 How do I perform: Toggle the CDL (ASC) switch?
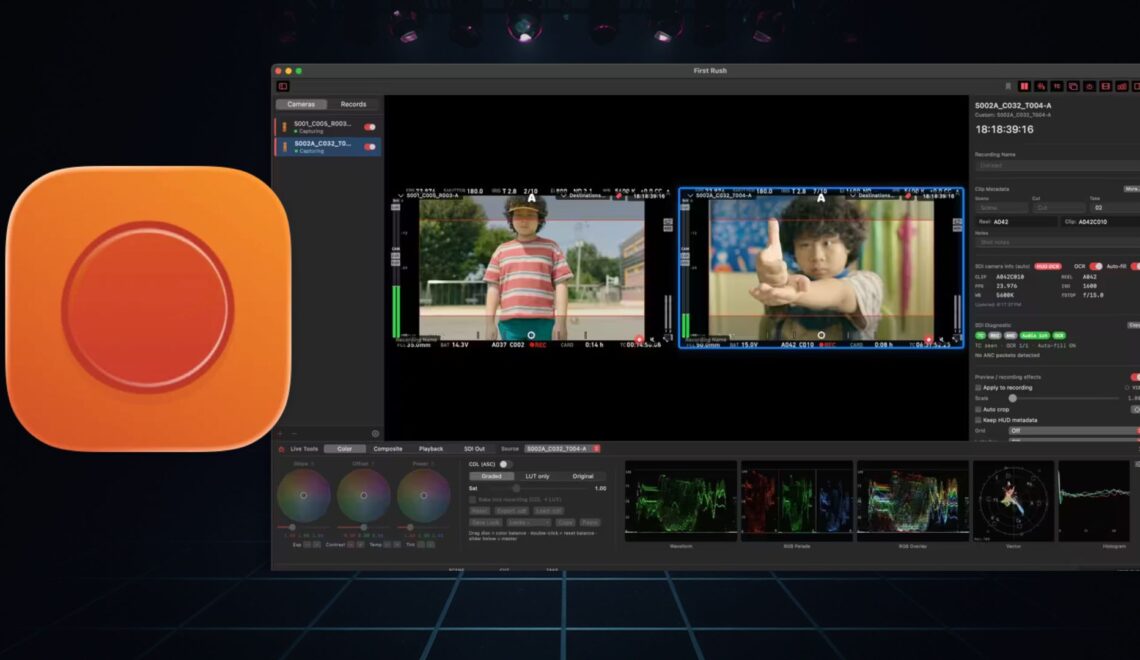click(505, 464)
